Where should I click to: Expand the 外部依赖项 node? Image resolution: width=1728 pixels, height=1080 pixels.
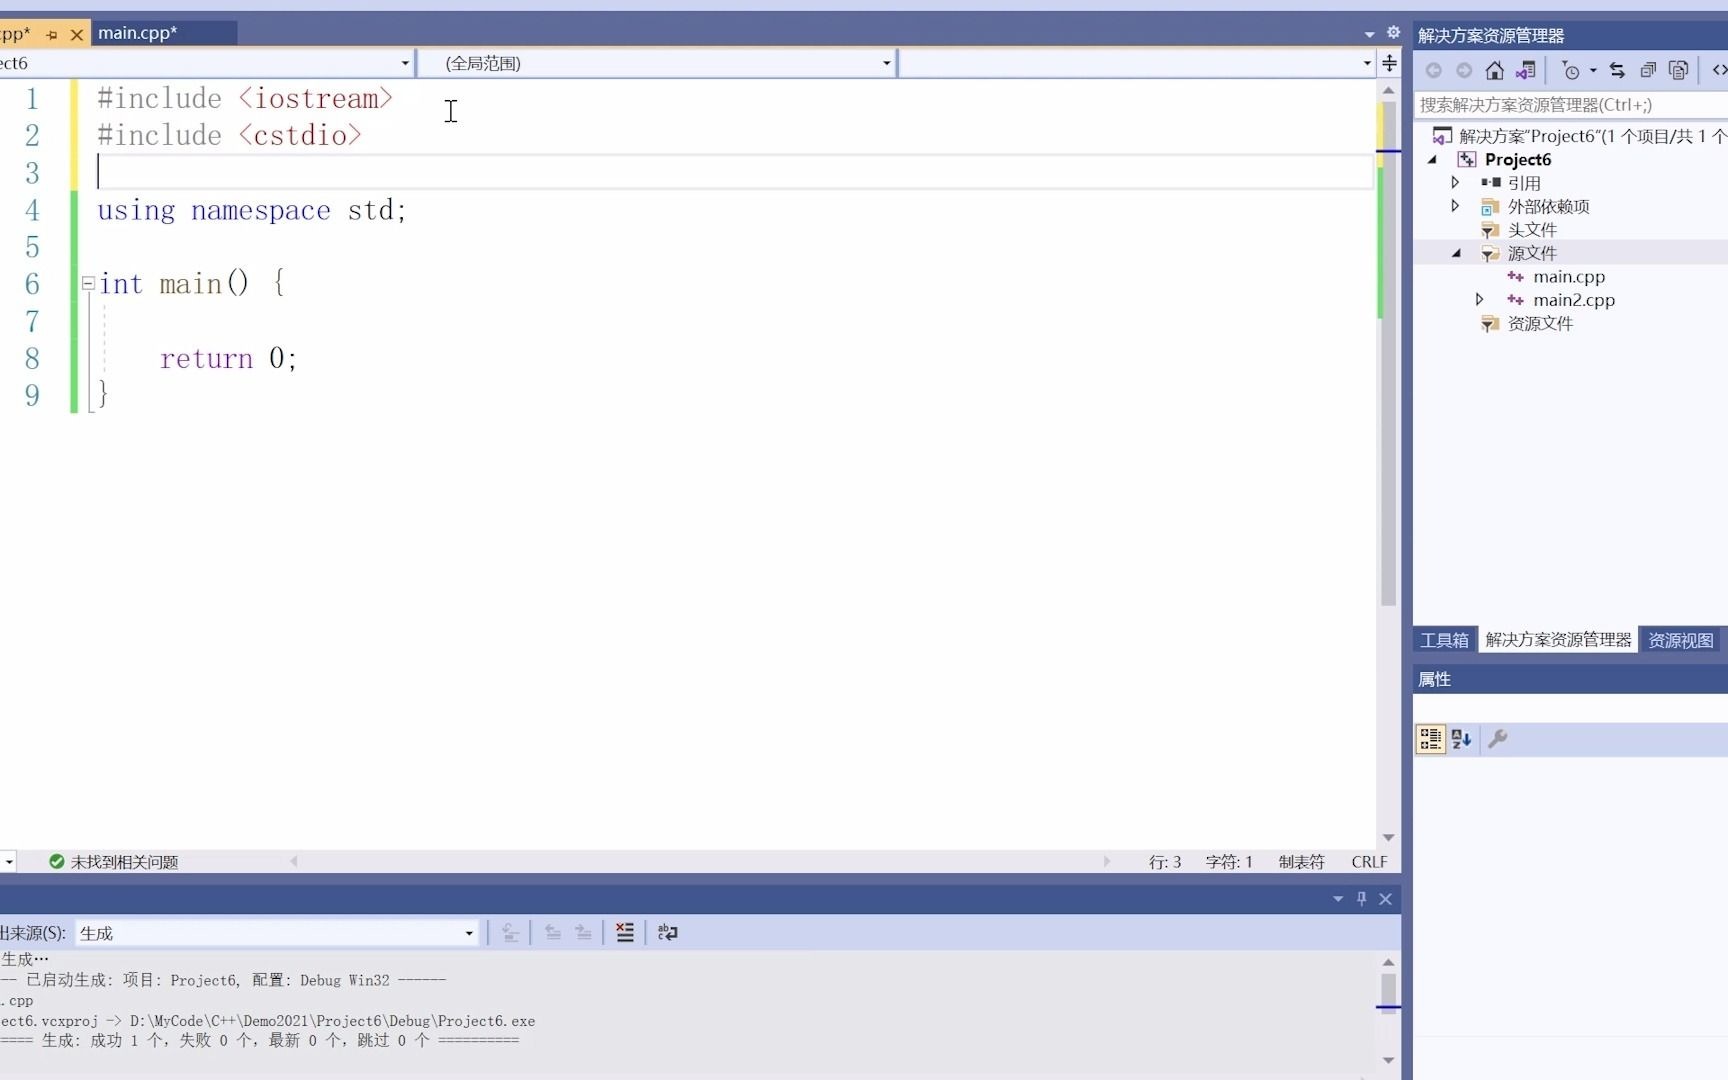click(x=1456, y=206)
